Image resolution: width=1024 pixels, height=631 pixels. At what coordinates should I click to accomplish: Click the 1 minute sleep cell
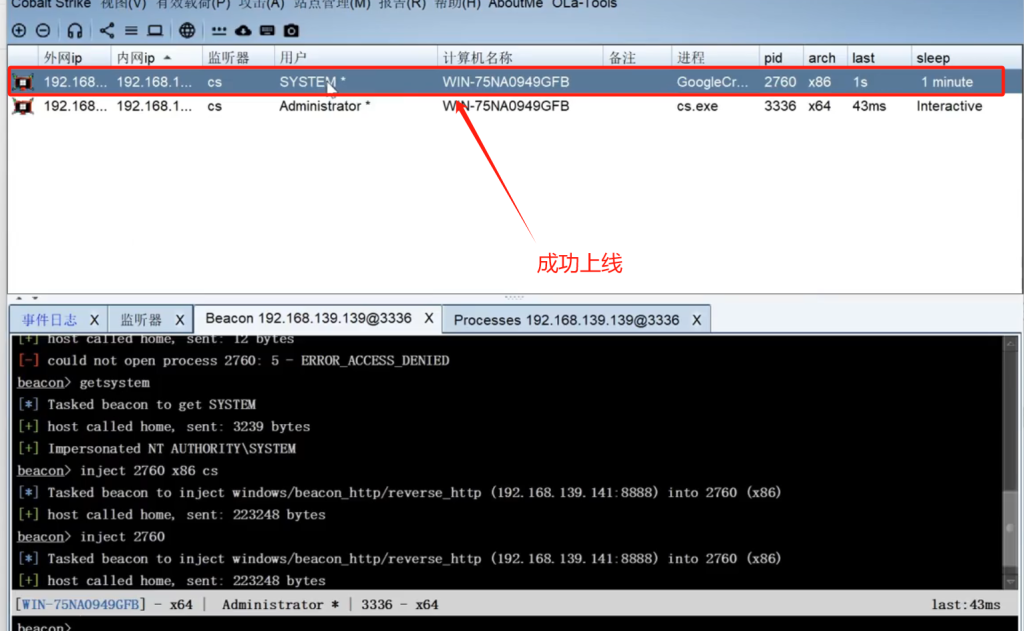click(947, 82)
